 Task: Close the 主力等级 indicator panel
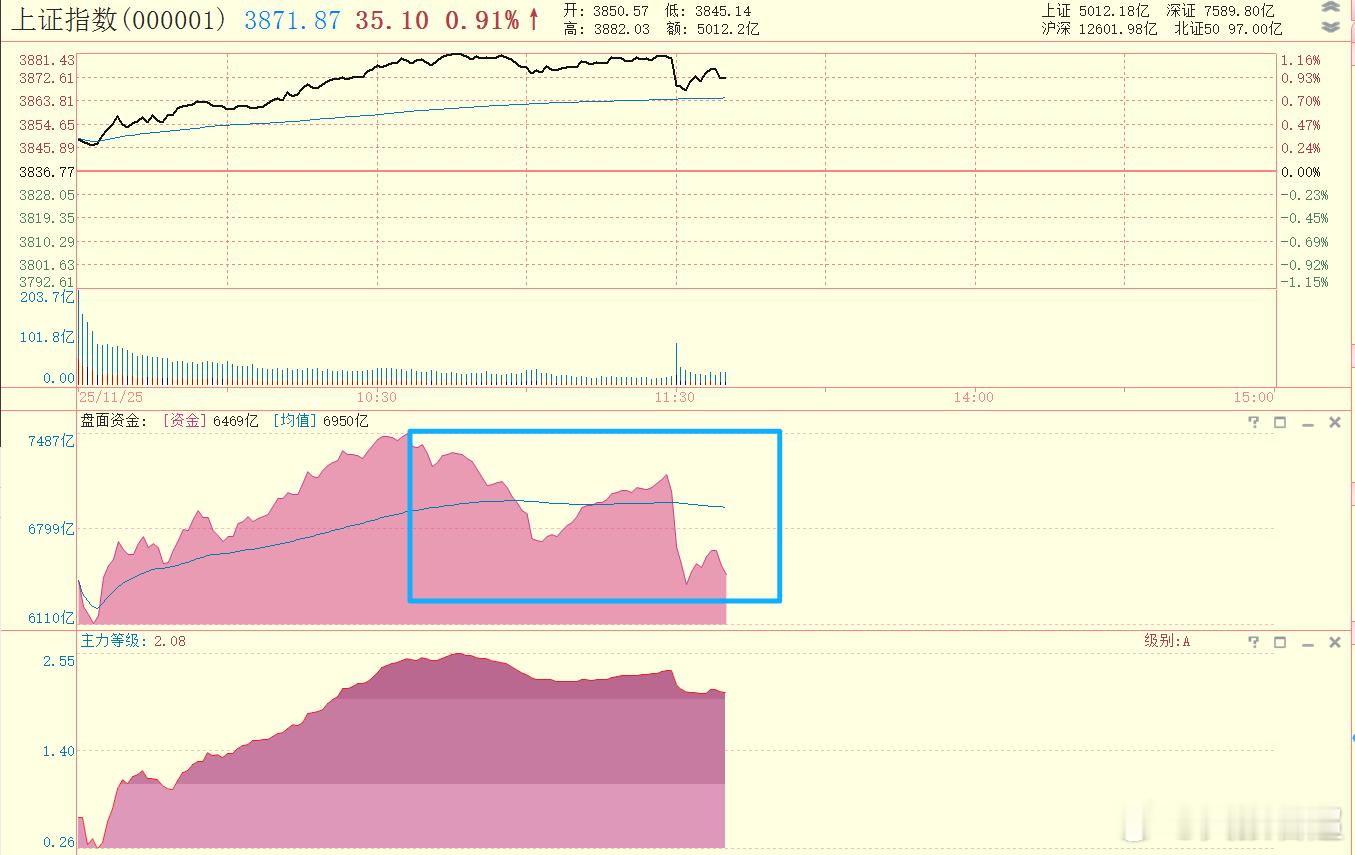1334,642
